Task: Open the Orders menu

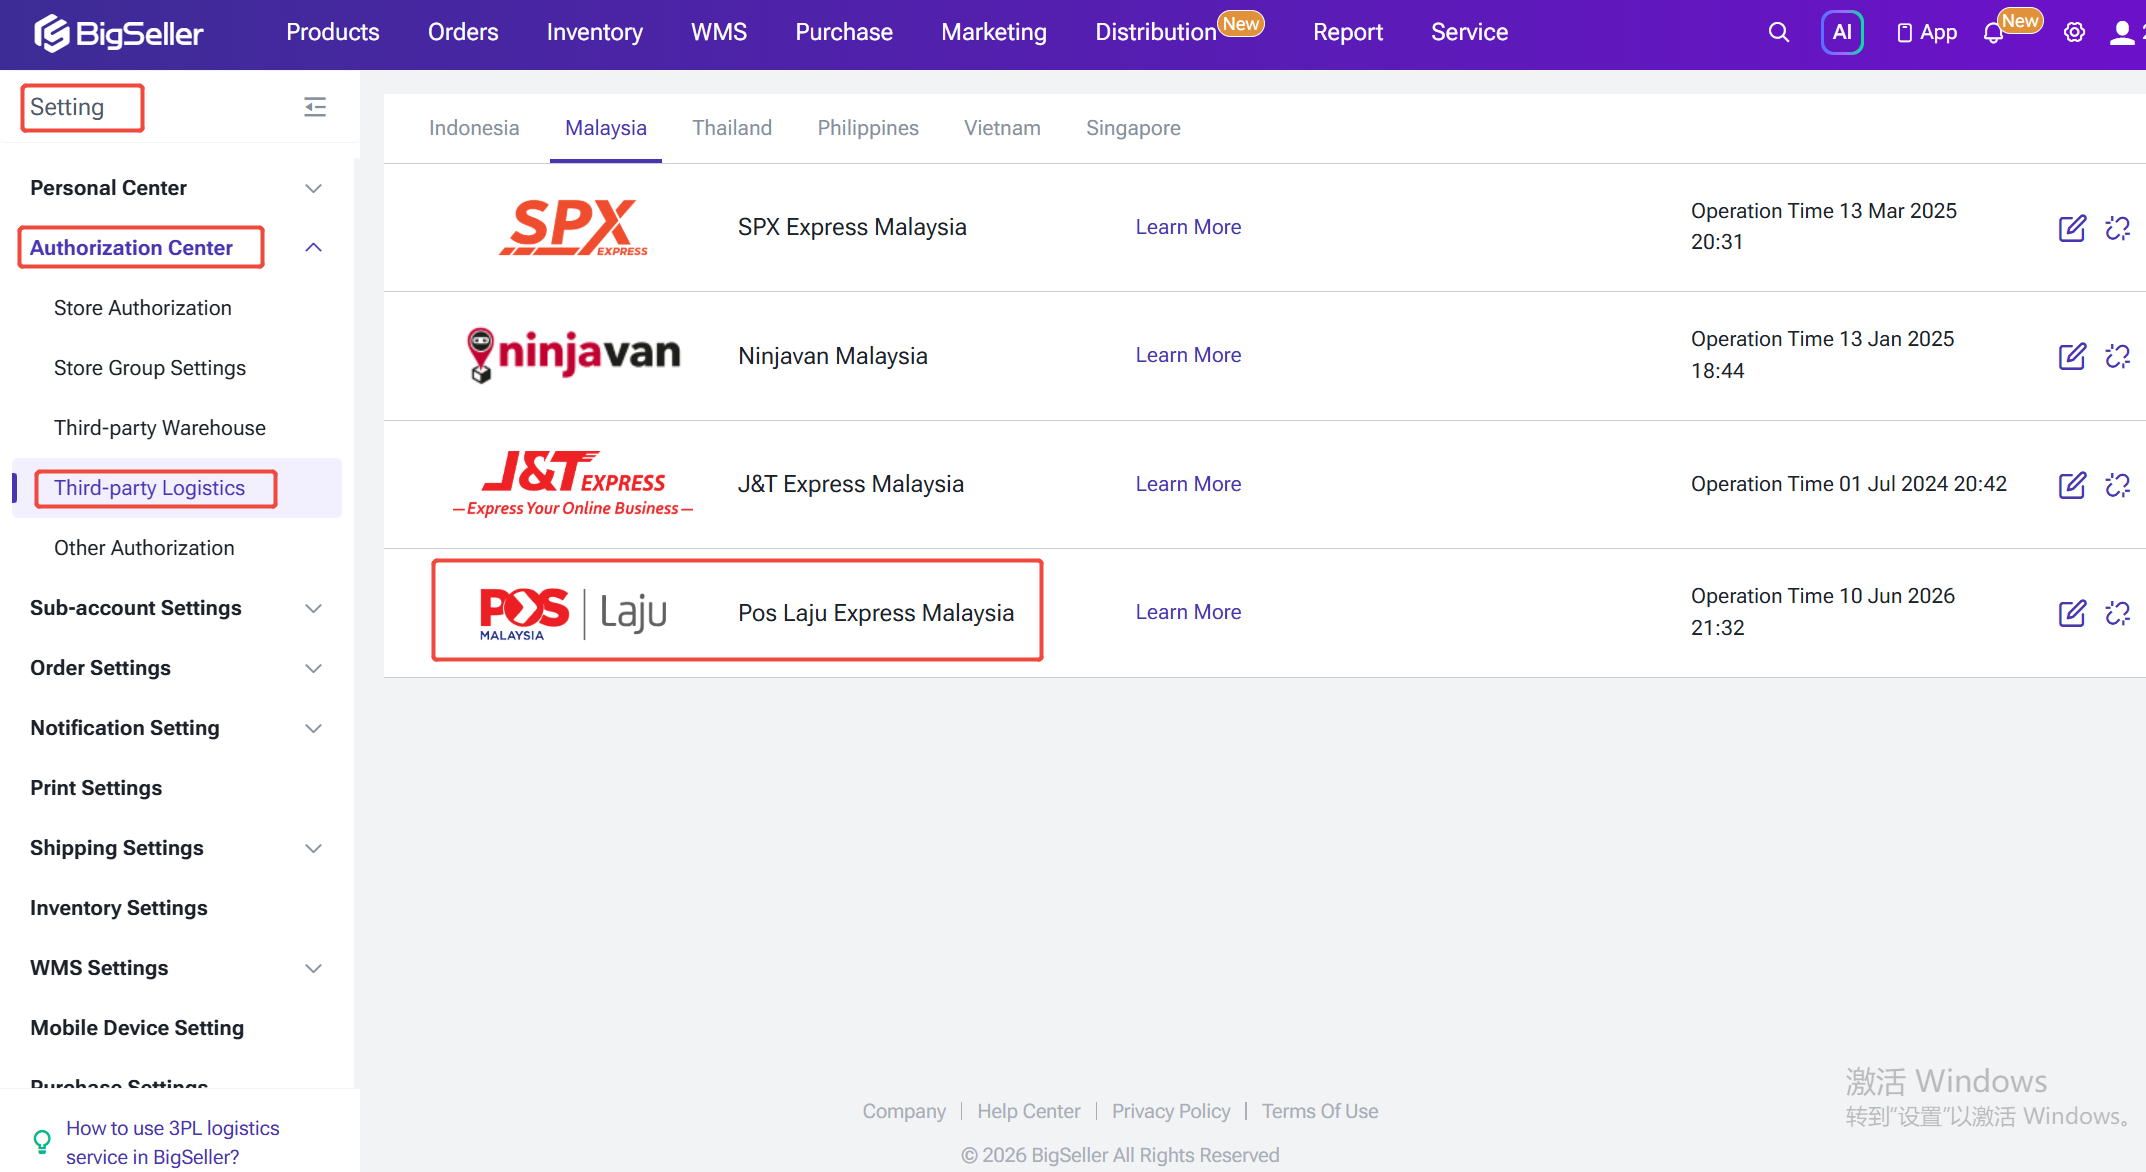Action: coord(463,32)
